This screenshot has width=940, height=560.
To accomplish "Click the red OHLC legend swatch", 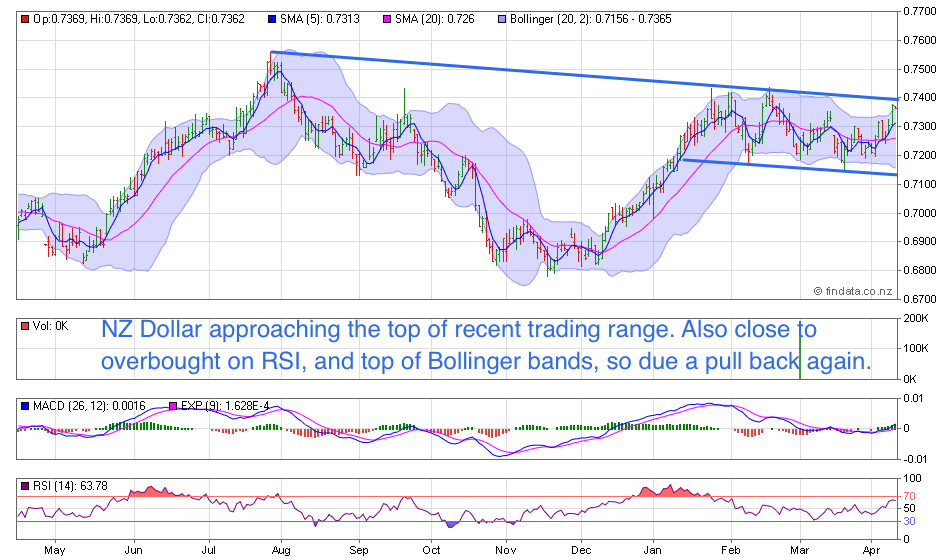I will click(25, 19).
